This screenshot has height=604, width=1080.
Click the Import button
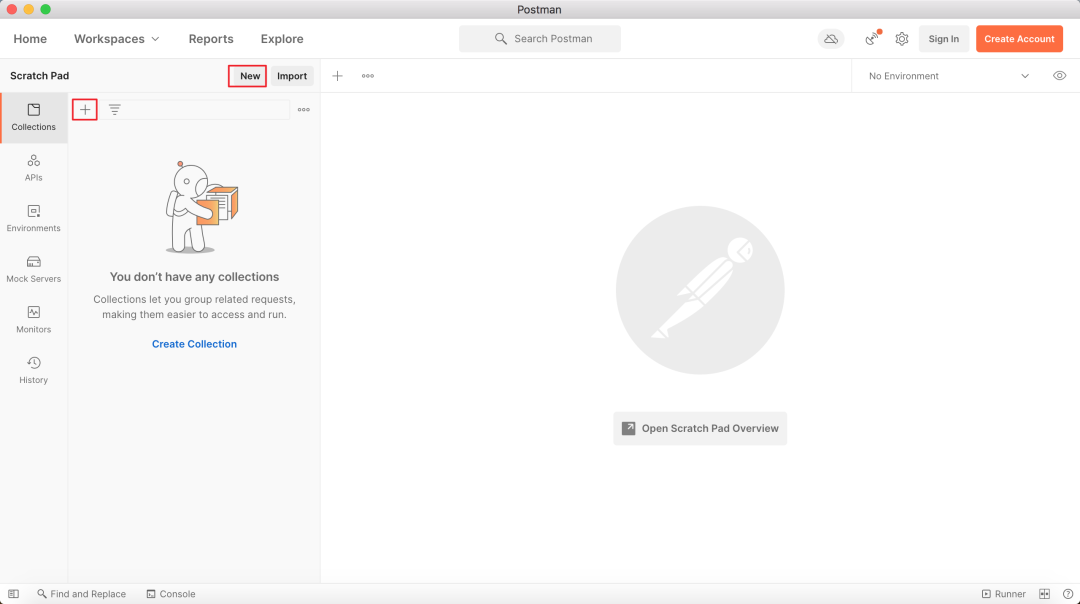(x=292, y=76)
